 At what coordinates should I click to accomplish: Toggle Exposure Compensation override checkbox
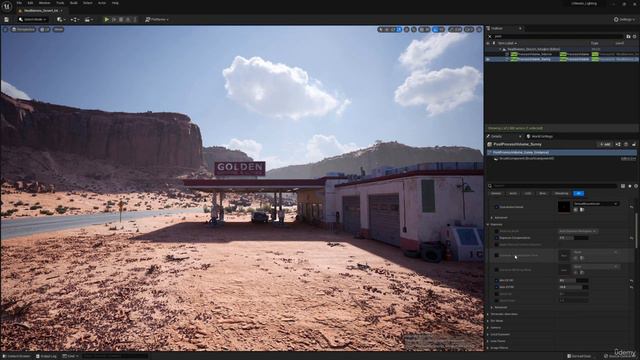[x=497, y=238]
